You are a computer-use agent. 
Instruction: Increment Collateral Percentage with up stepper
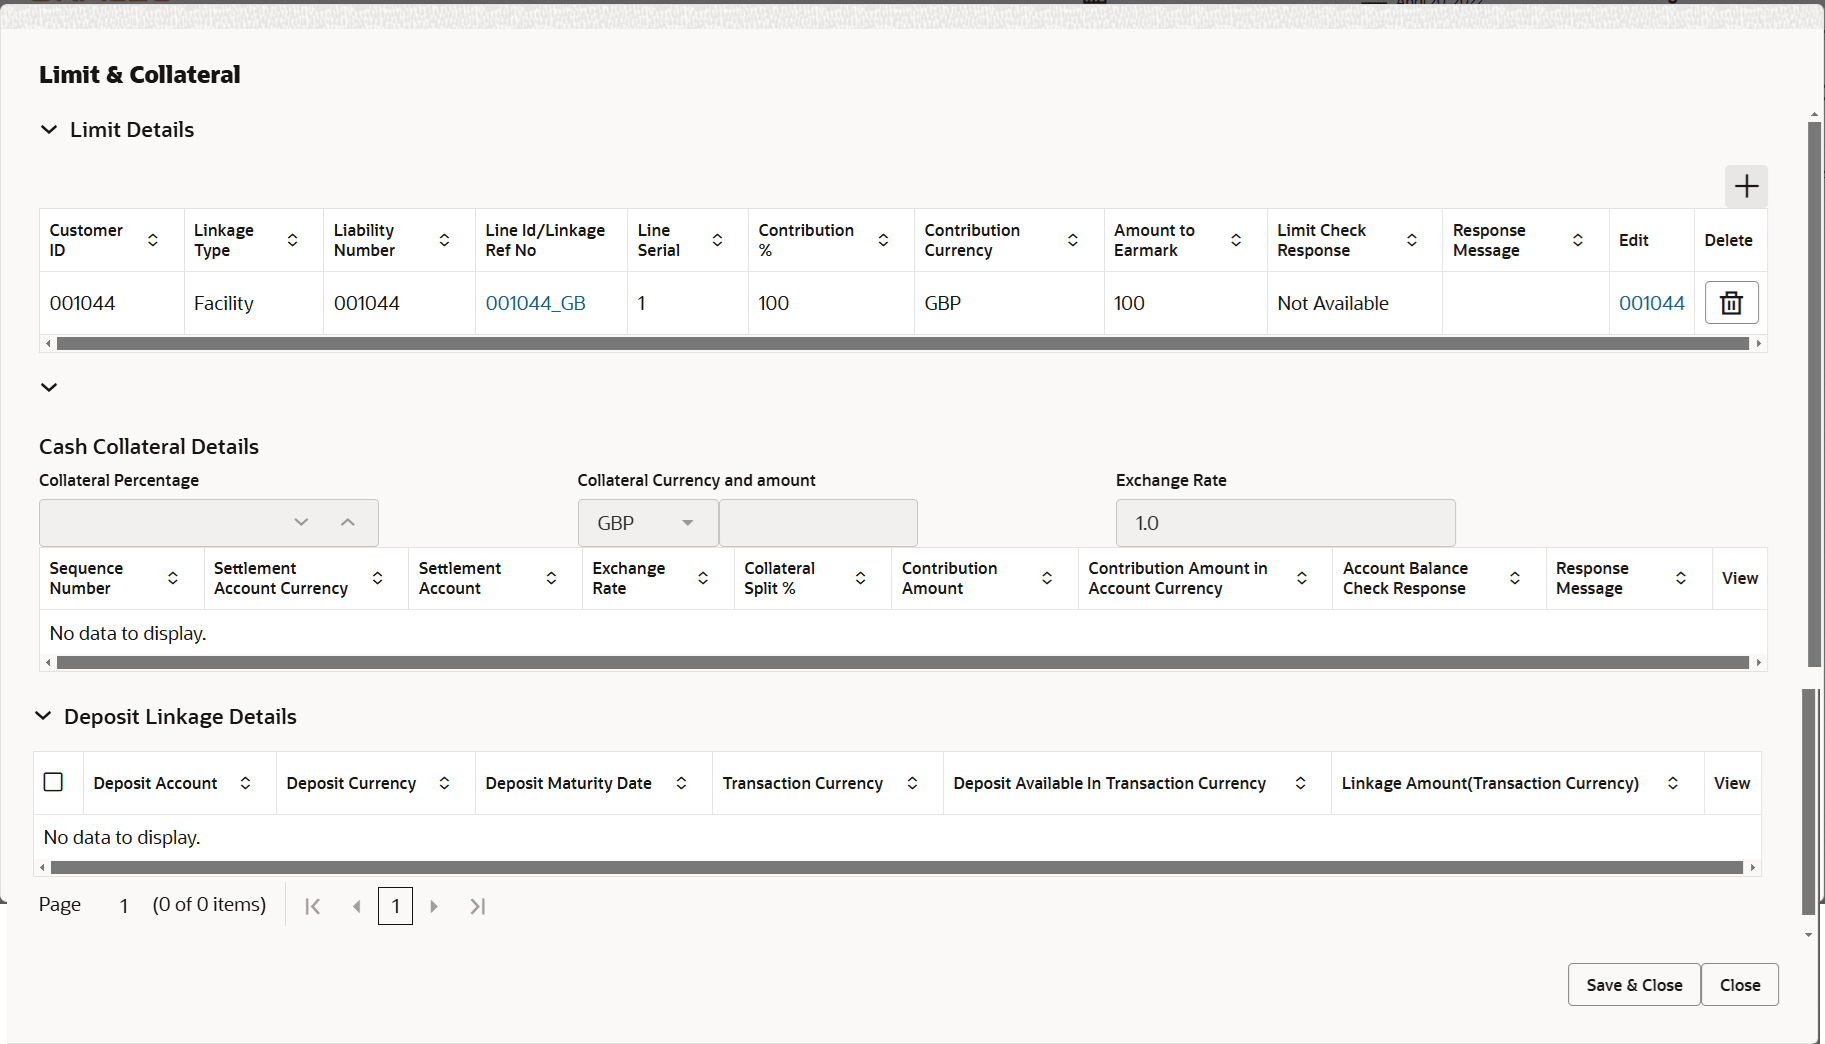pyautogui.click(x=348, y=522)
